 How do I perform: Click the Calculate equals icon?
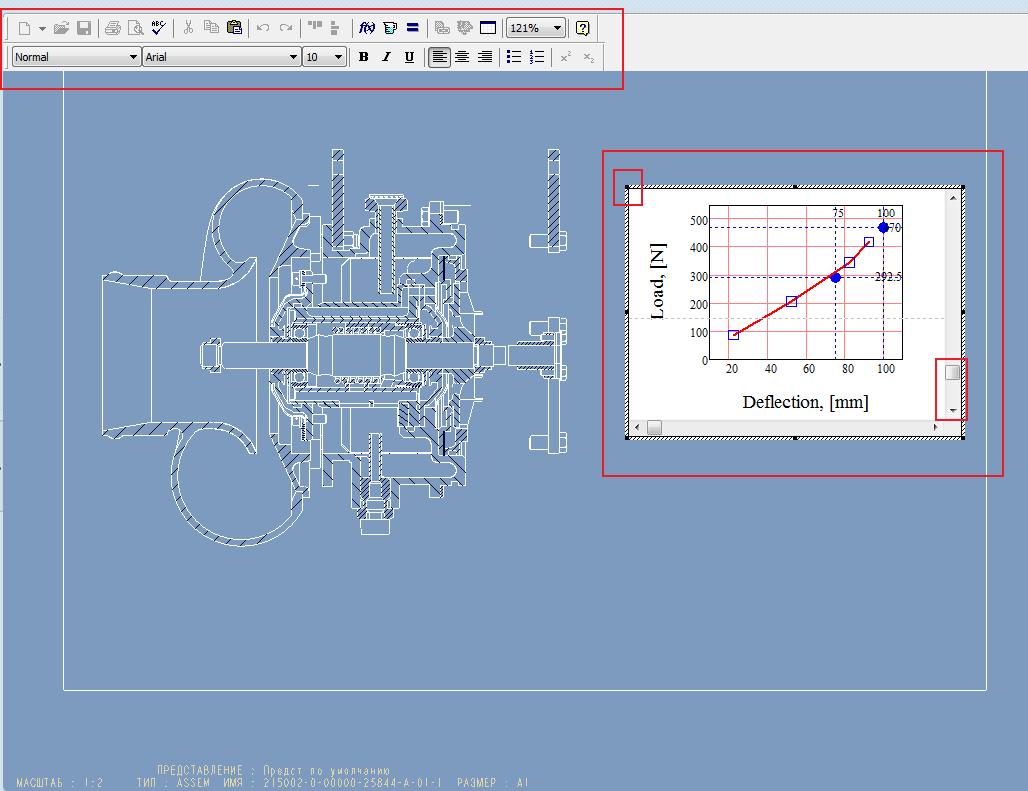click(x=412, y=28)
